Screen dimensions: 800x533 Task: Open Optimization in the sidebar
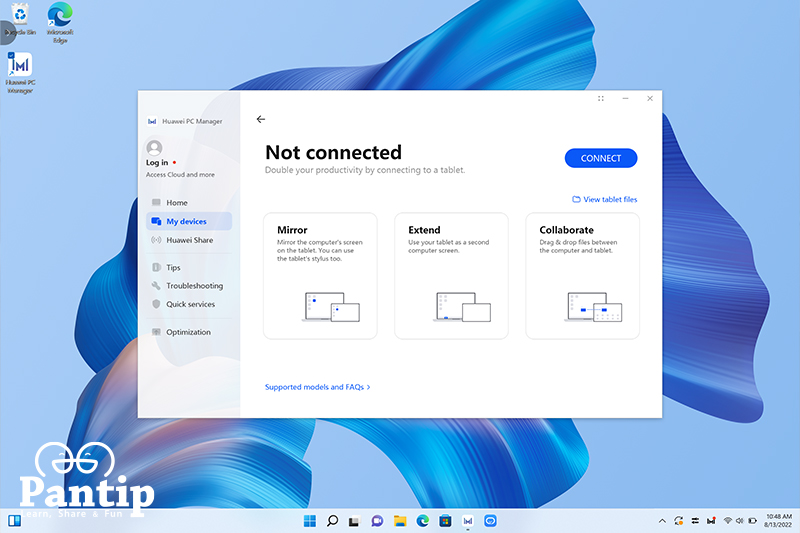[189, 332]
